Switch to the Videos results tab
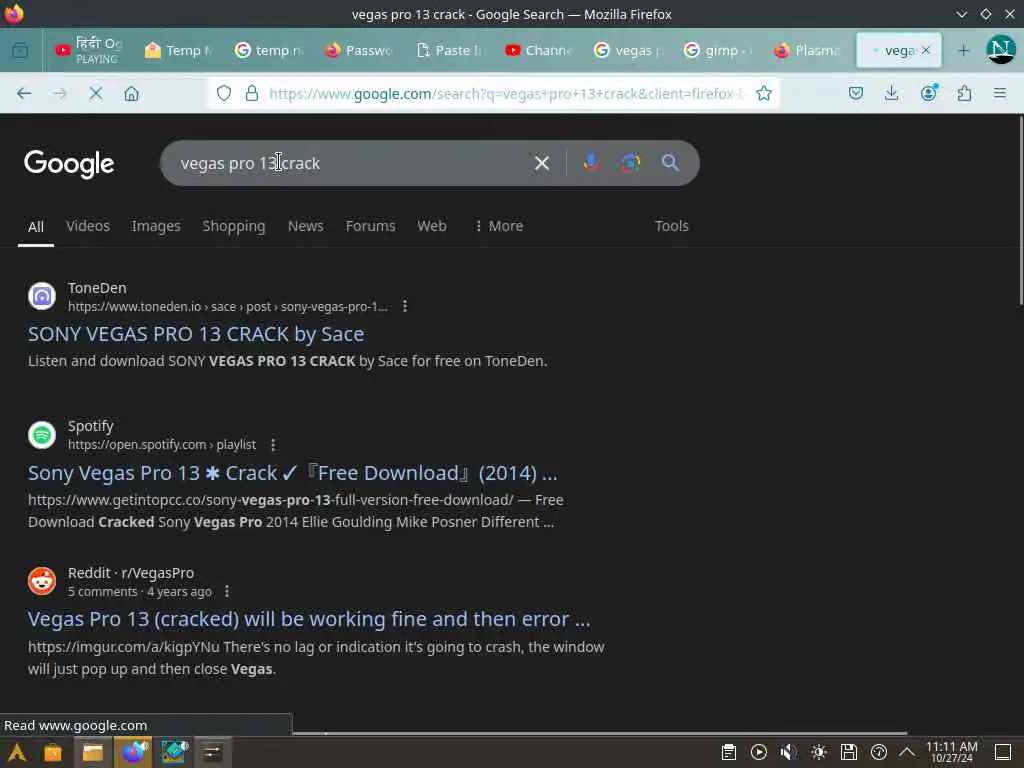Viewport: 1024px width, 768px height. (x=88, y=226)
